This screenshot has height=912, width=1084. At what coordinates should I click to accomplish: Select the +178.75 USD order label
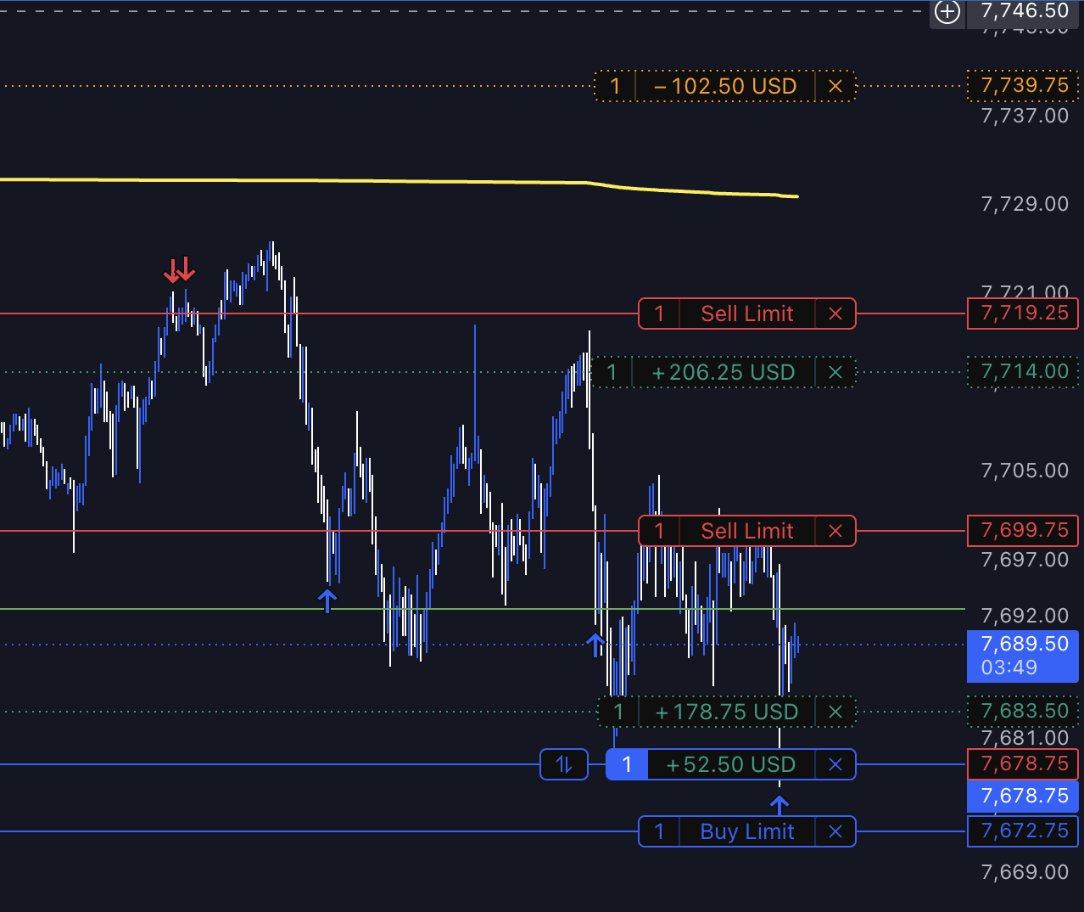727,711
